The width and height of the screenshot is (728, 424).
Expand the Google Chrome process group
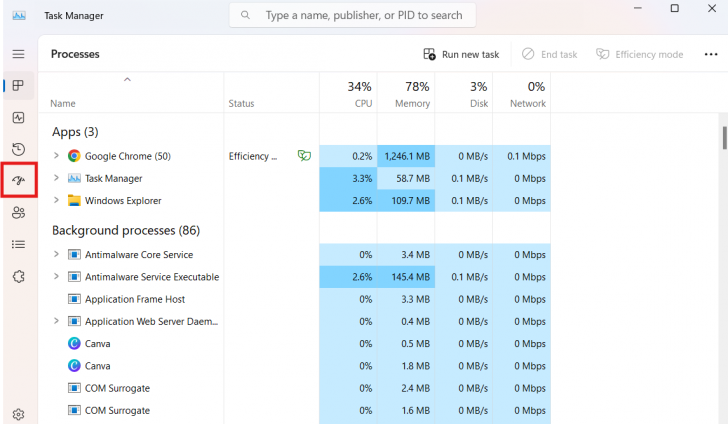56,156
